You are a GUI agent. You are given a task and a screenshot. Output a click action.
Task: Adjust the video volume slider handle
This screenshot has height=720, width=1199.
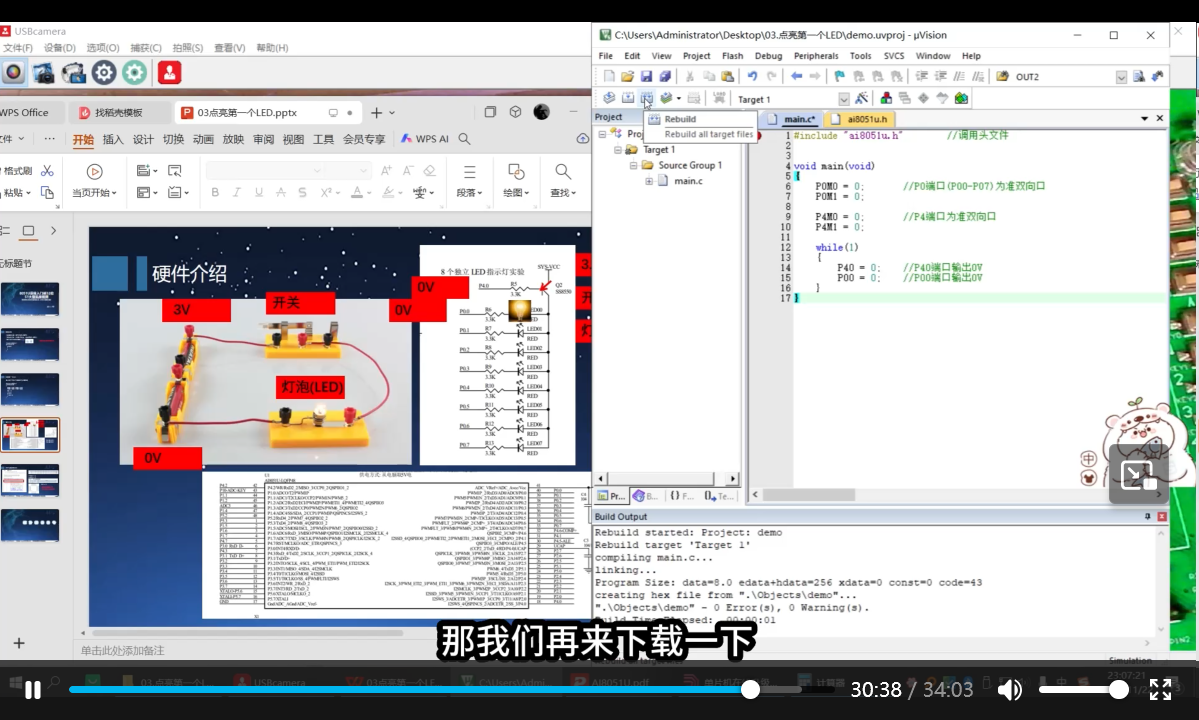[1119, 690]
